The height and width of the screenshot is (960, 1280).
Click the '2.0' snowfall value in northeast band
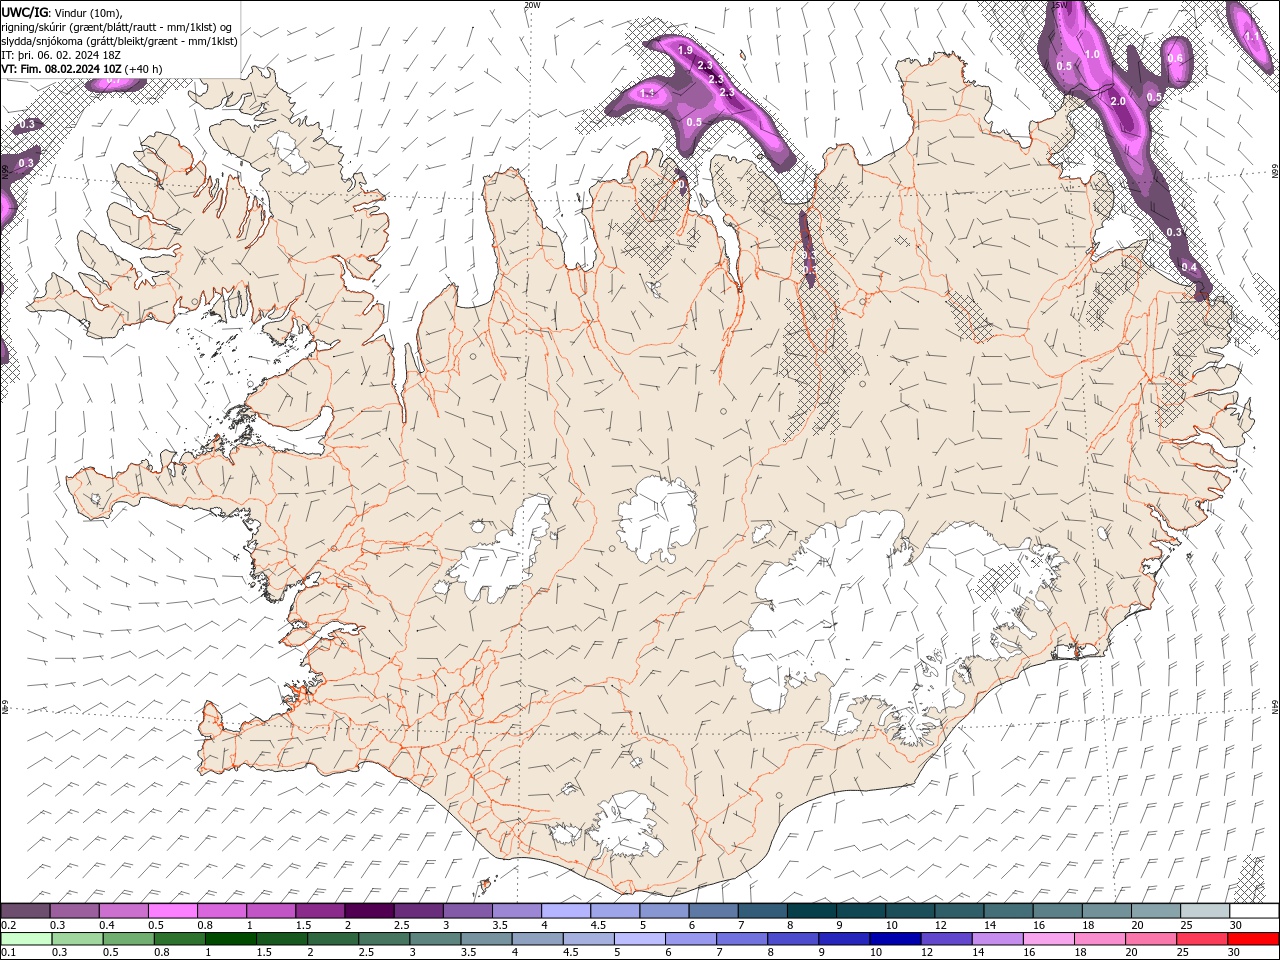tap(1118, 101)
